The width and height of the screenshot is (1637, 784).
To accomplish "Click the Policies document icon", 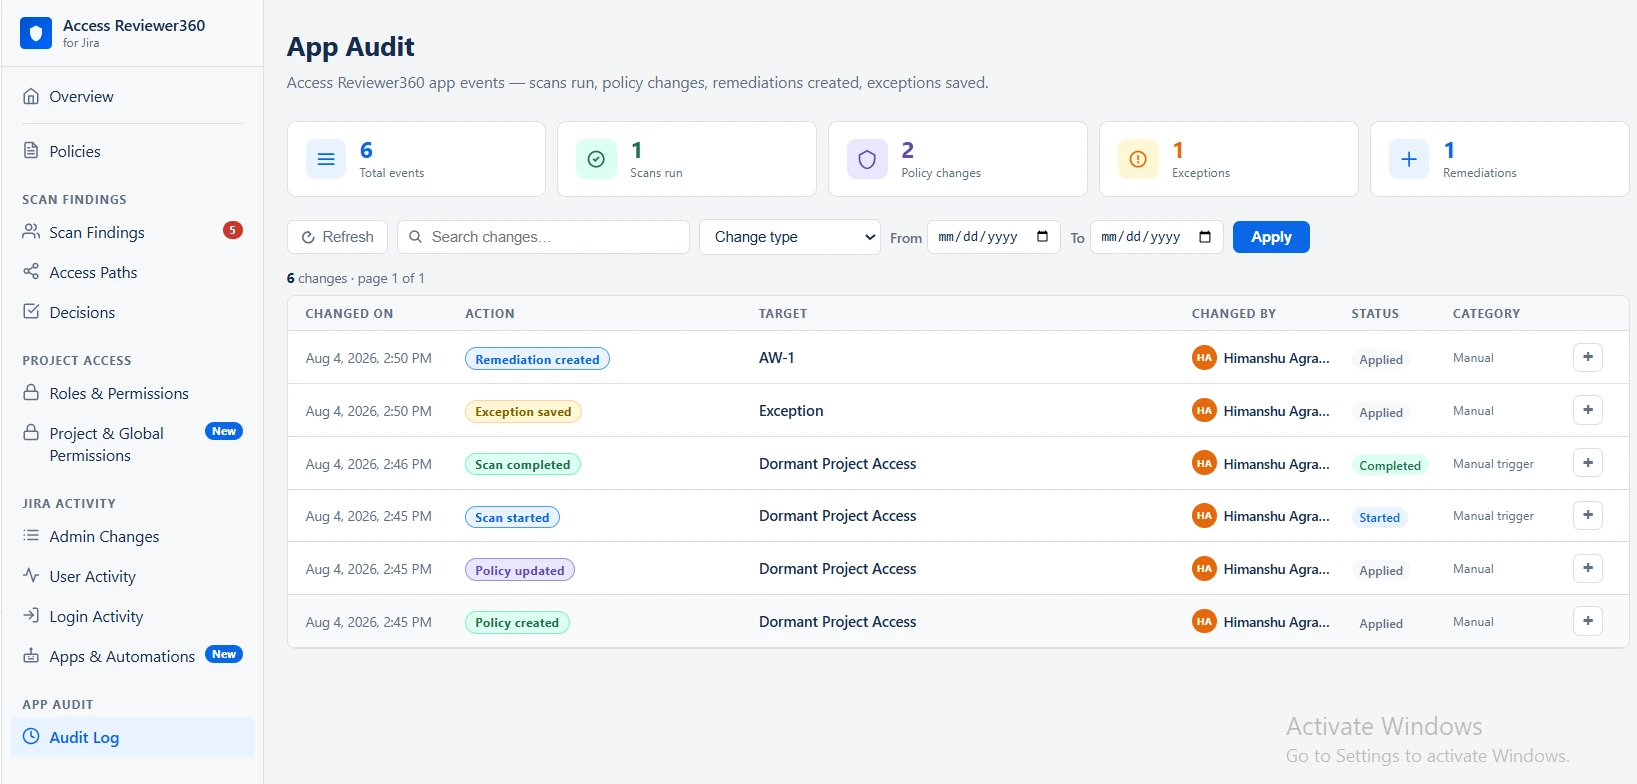I will [x=31, y=151].
